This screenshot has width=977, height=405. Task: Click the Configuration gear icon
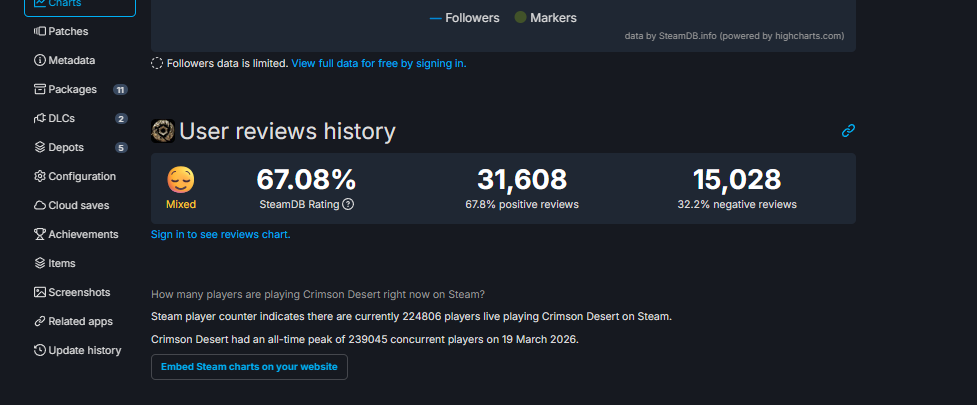(x=40, y=176)
